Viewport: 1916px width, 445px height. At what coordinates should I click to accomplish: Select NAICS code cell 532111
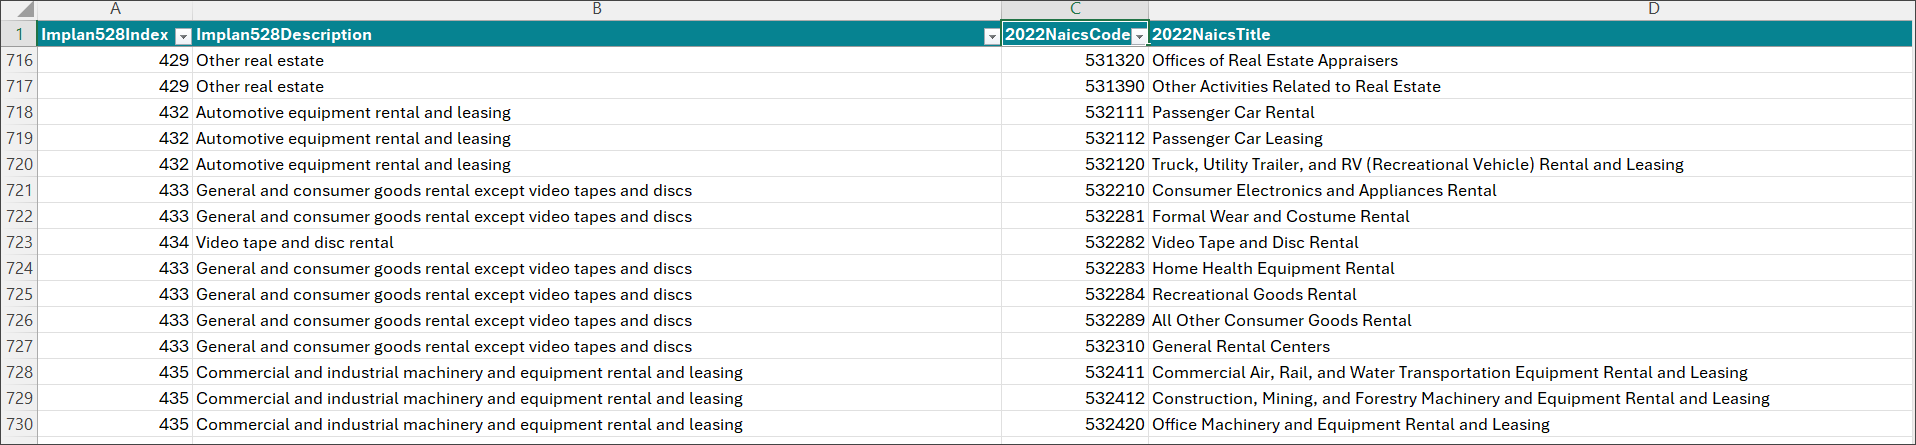click(1075, 112)
